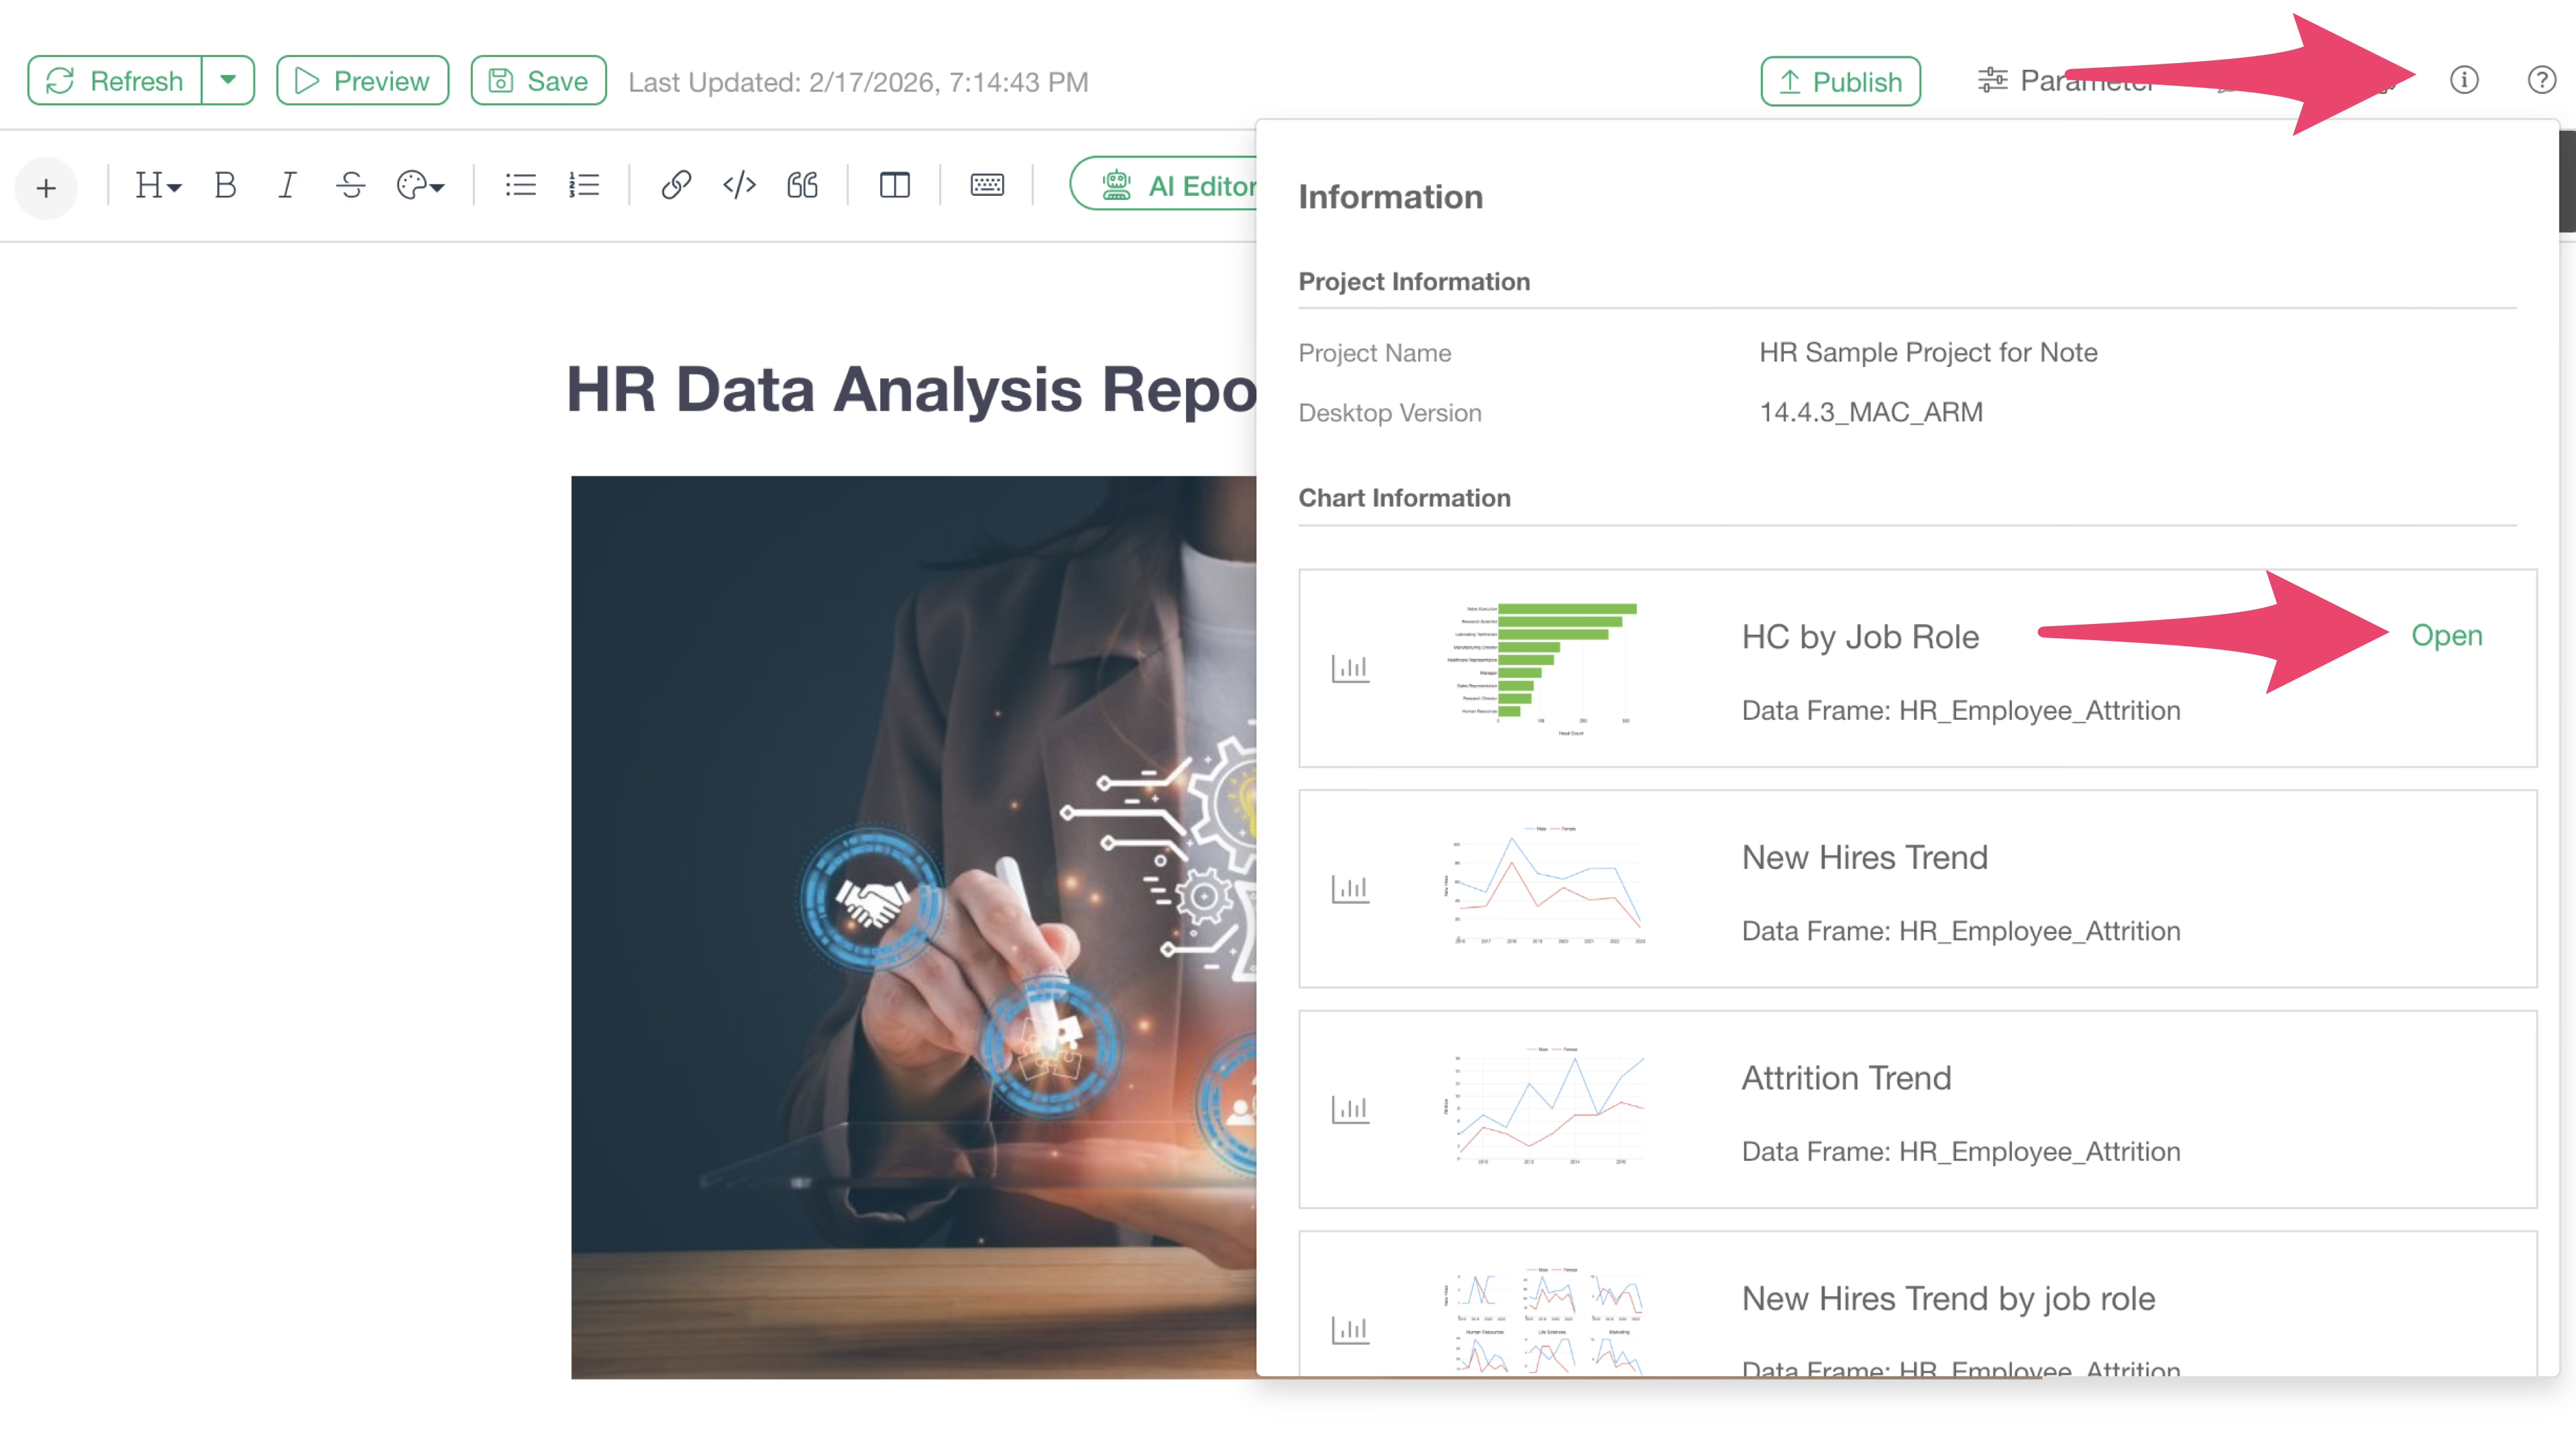Expand the Refresh dropdown arrow
Viewport: 2576px width, 1456px height.
[x=228, y=80]
